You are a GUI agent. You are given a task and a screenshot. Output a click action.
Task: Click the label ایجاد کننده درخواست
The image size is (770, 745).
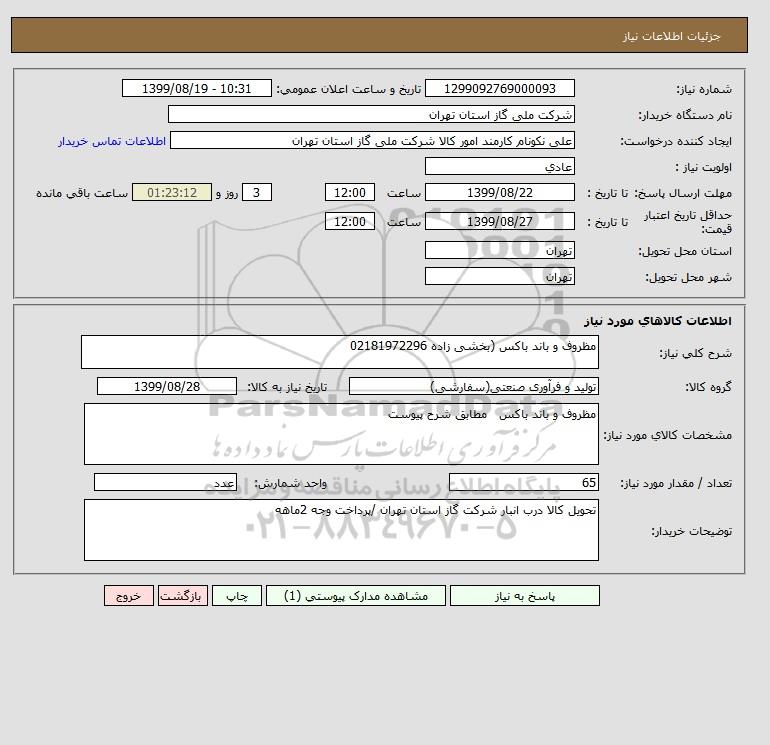coord(676,141)
